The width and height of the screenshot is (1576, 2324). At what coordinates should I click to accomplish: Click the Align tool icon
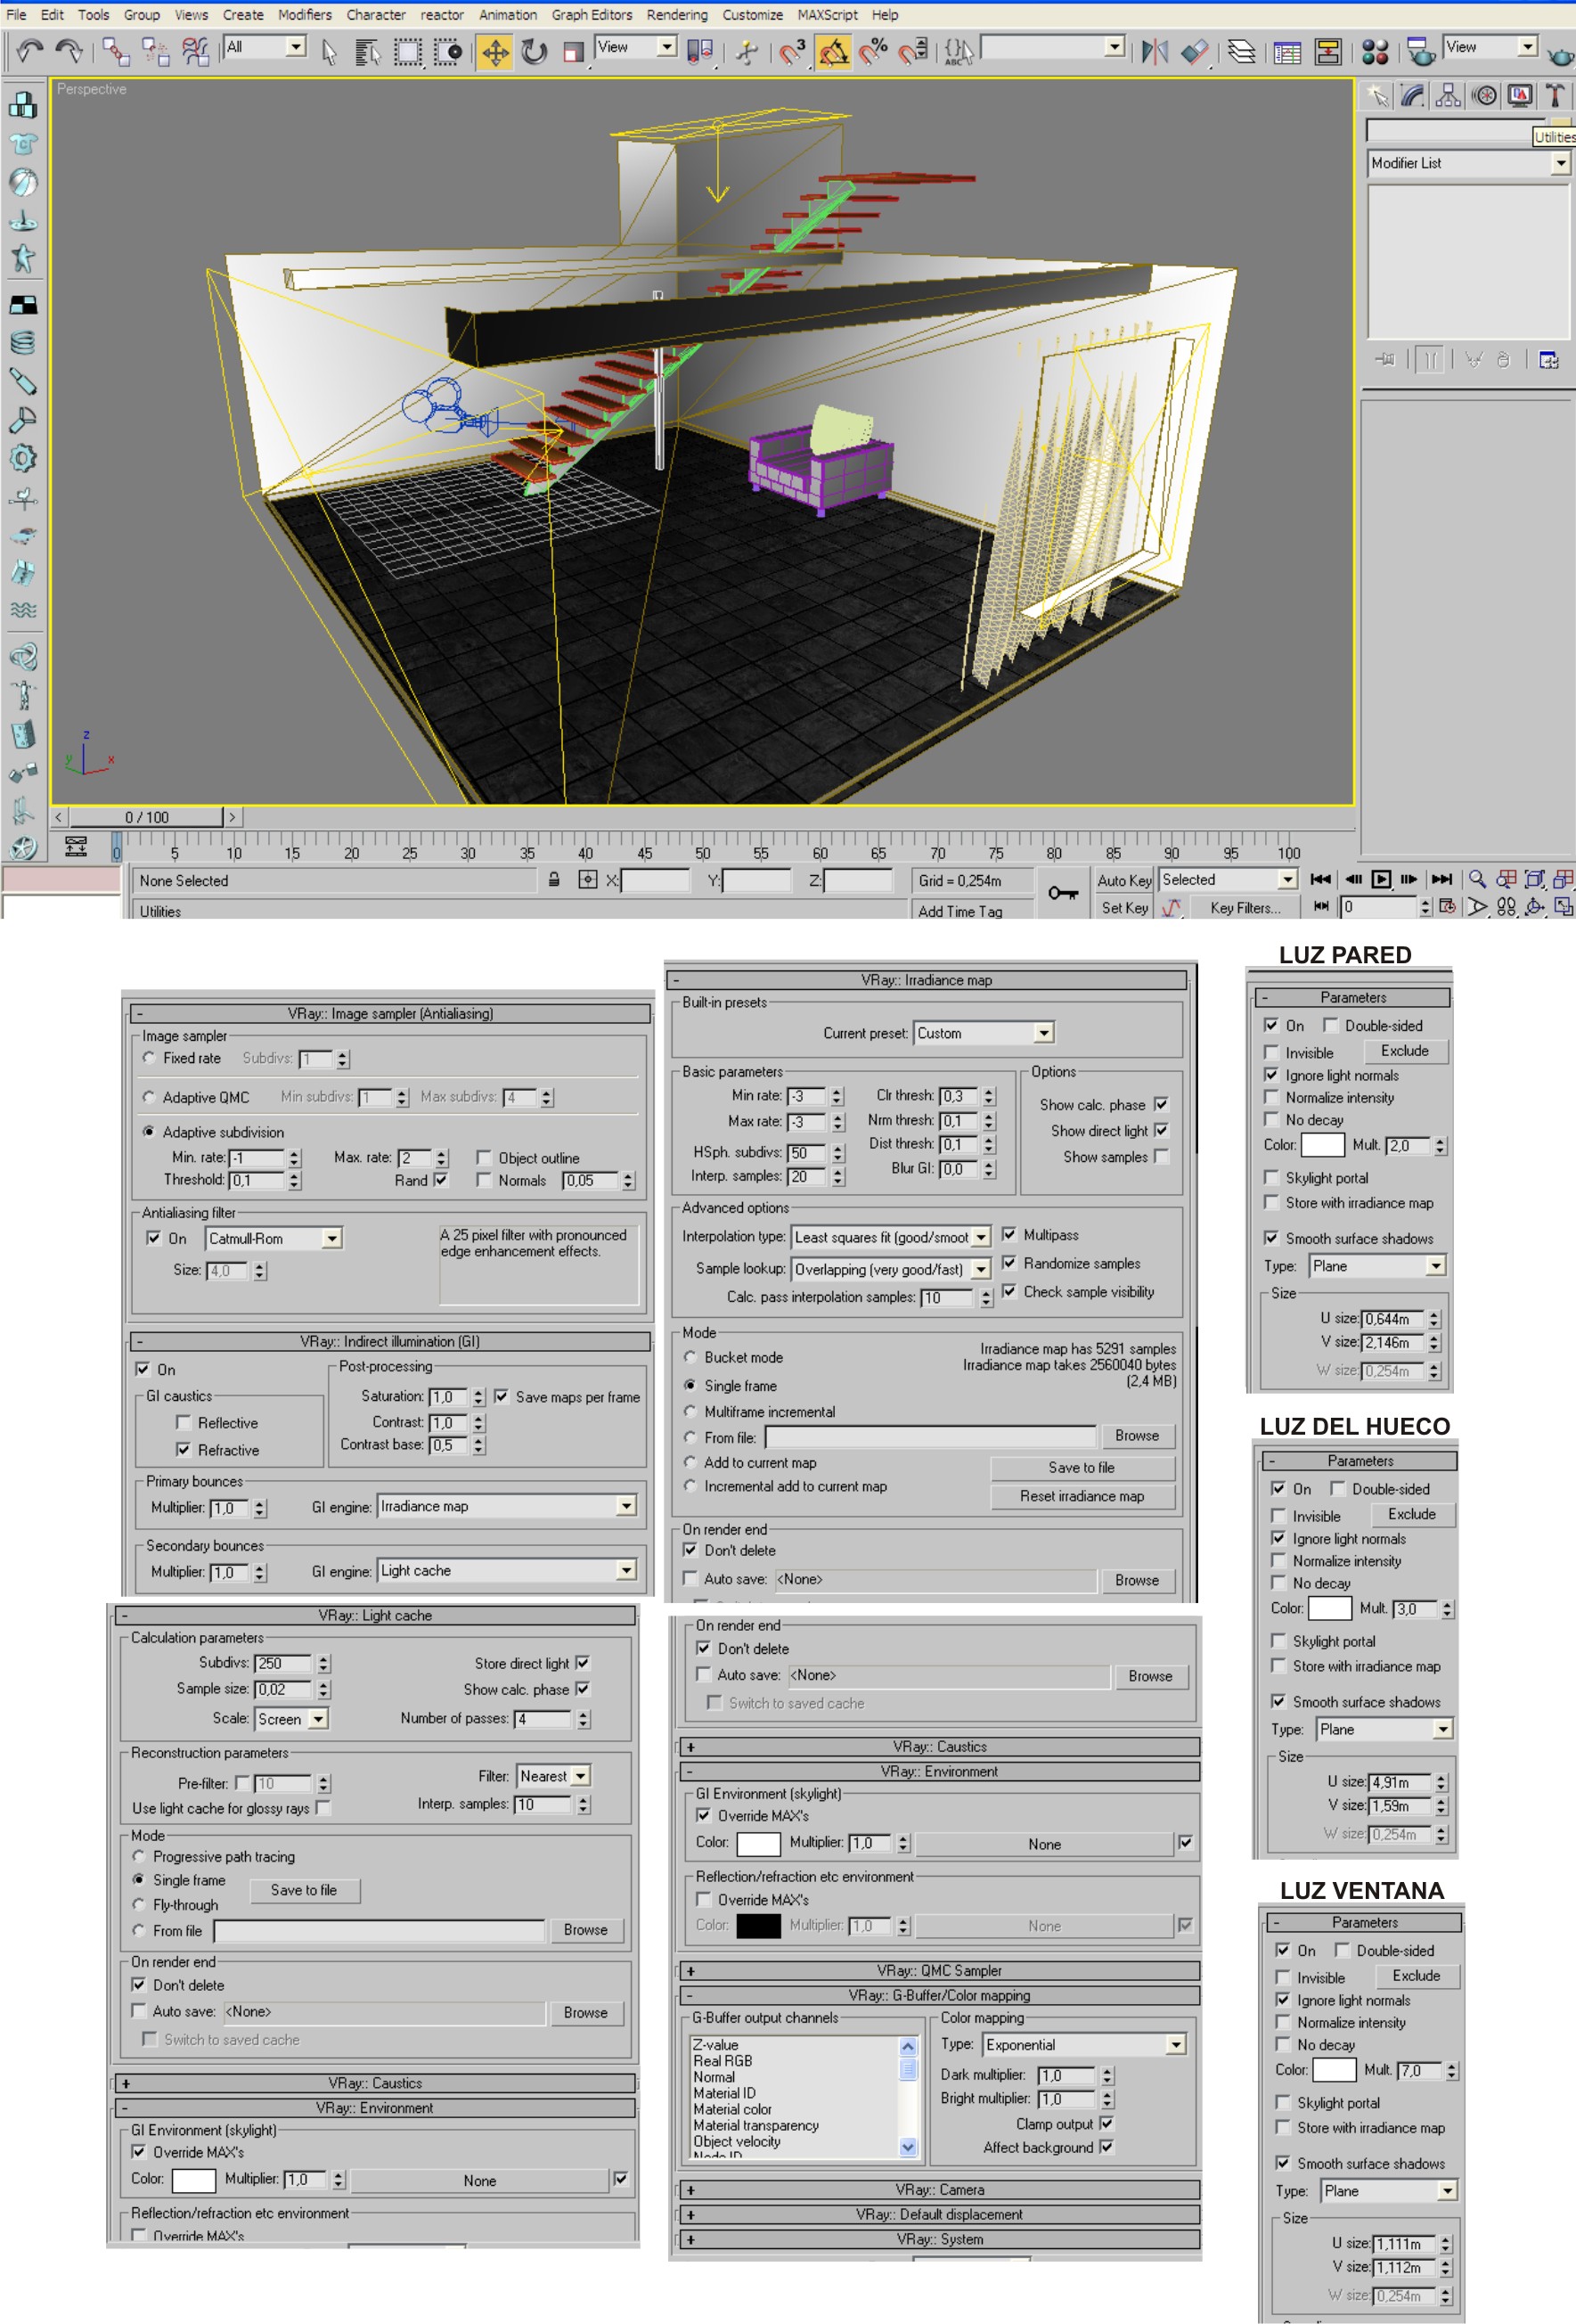tap(1195, 51)
